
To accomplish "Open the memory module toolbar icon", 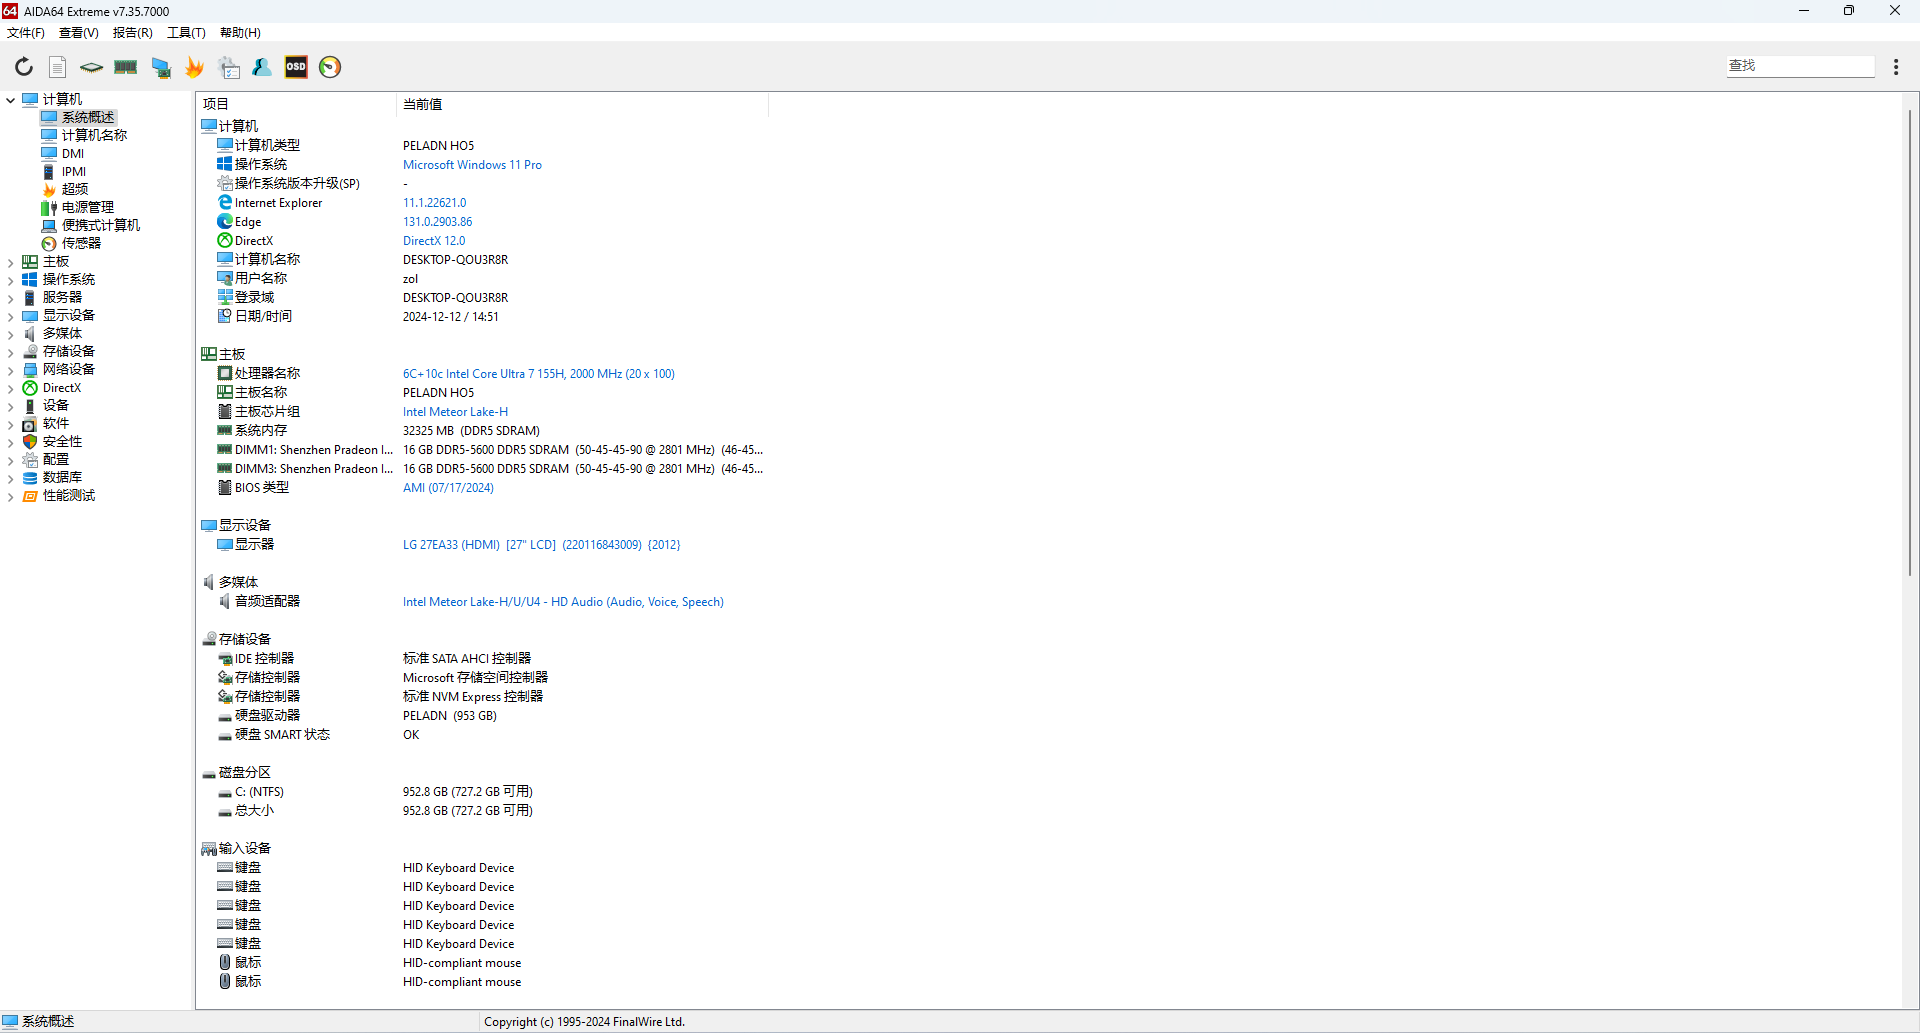I will 125,67.
